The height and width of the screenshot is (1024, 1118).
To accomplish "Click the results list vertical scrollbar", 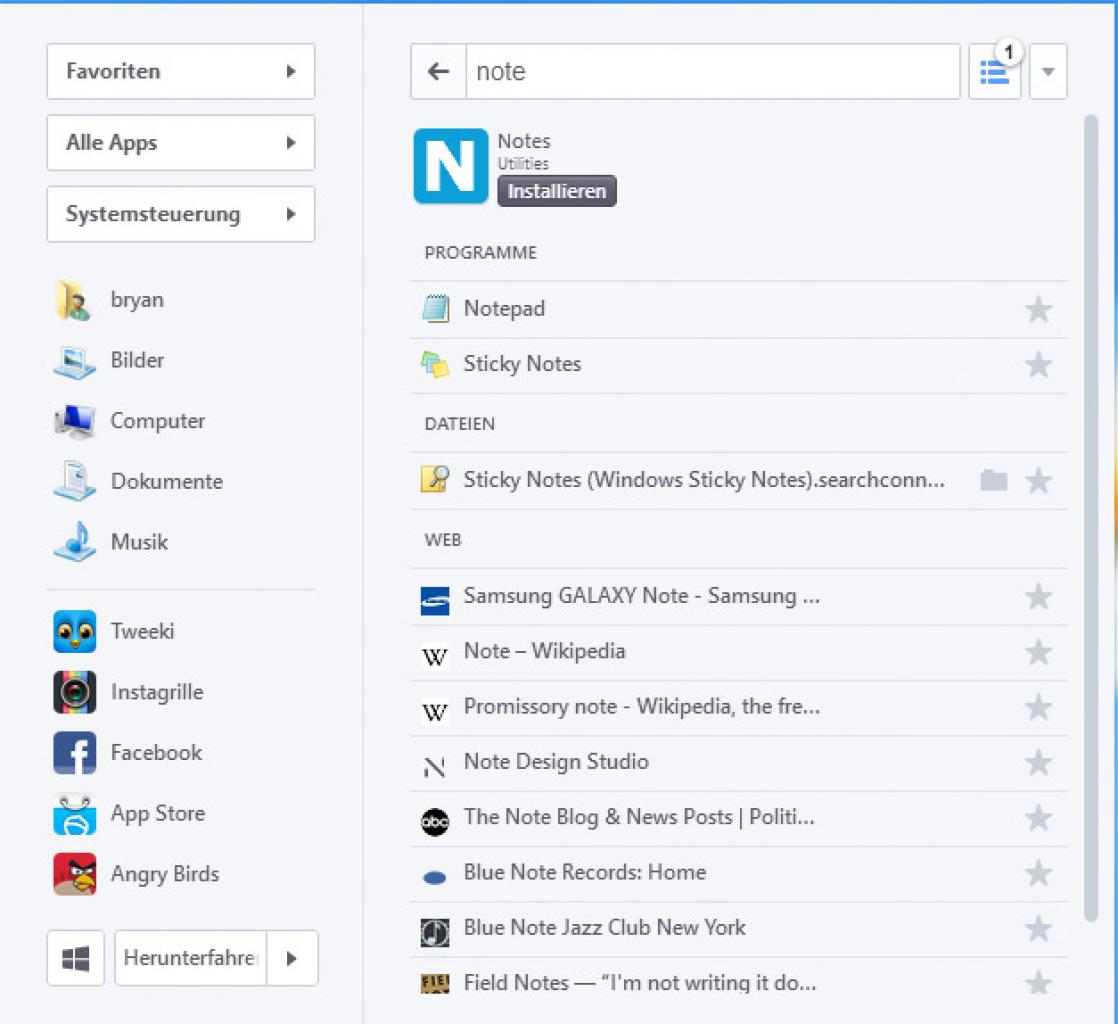I will (1090, 518).
